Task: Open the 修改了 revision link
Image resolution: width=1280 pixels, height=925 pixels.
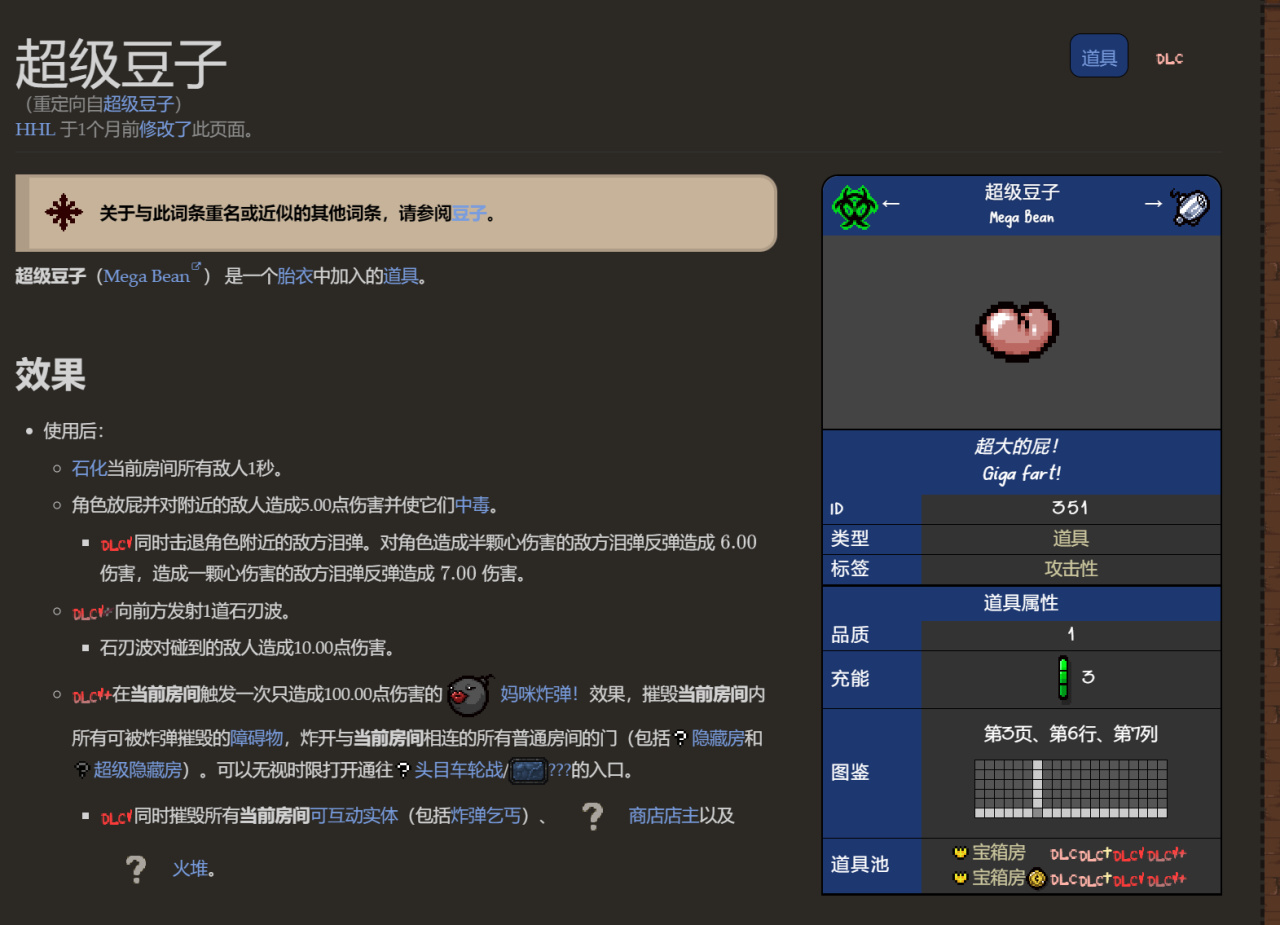Action: click(165, 129)
